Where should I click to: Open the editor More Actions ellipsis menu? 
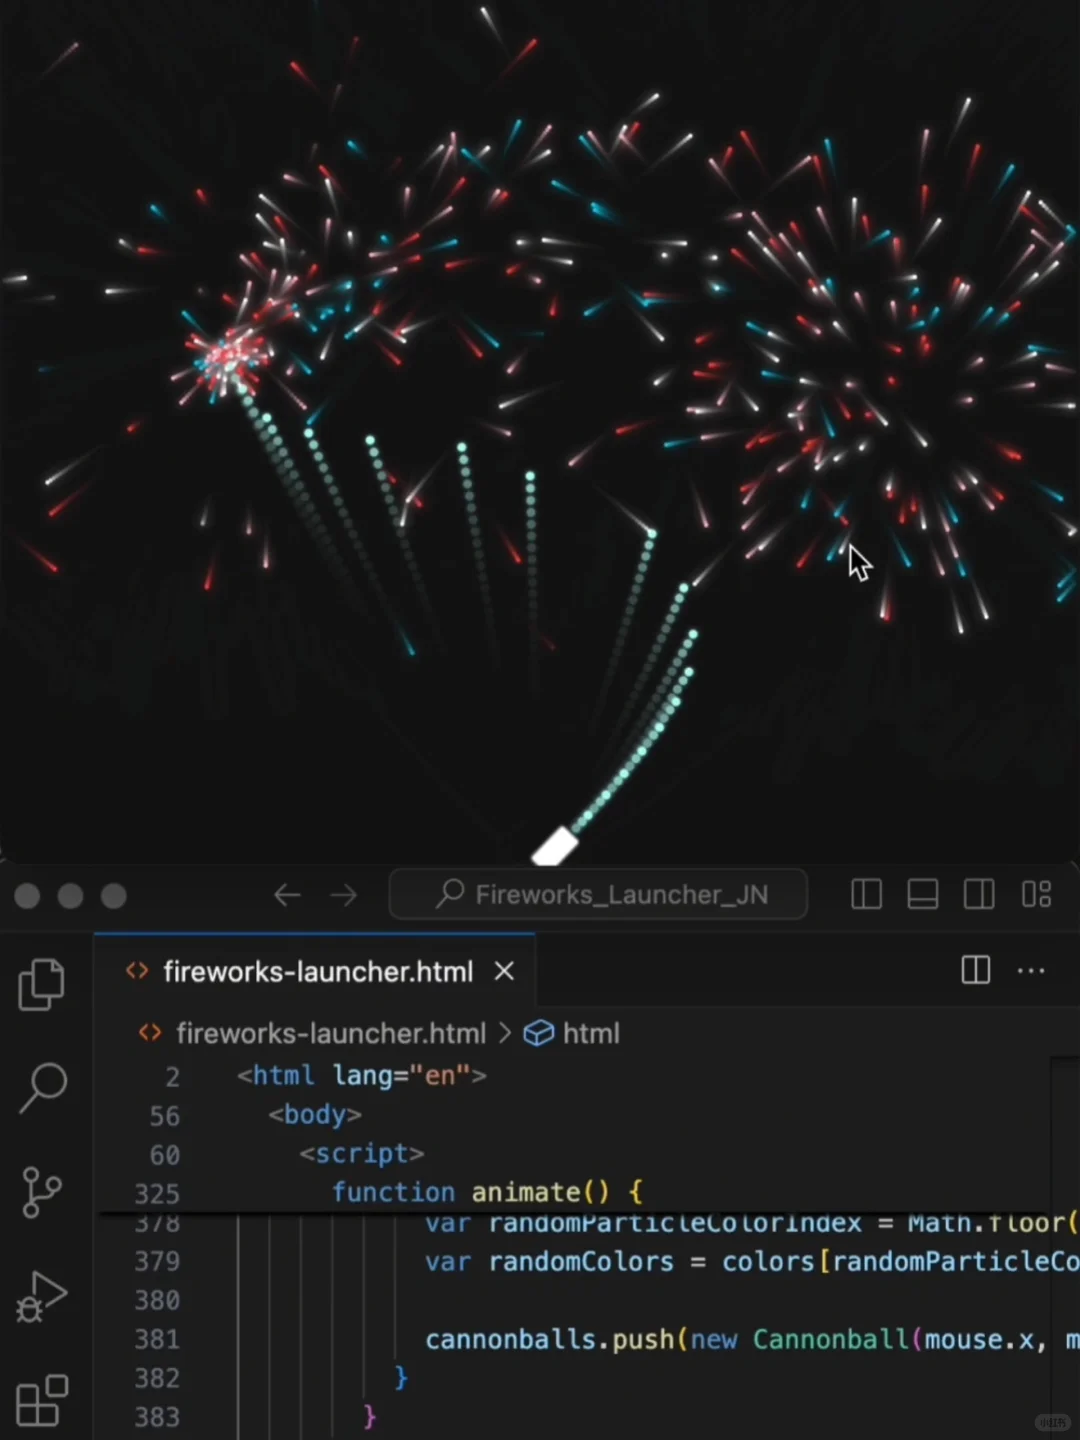coord(1031,970)
